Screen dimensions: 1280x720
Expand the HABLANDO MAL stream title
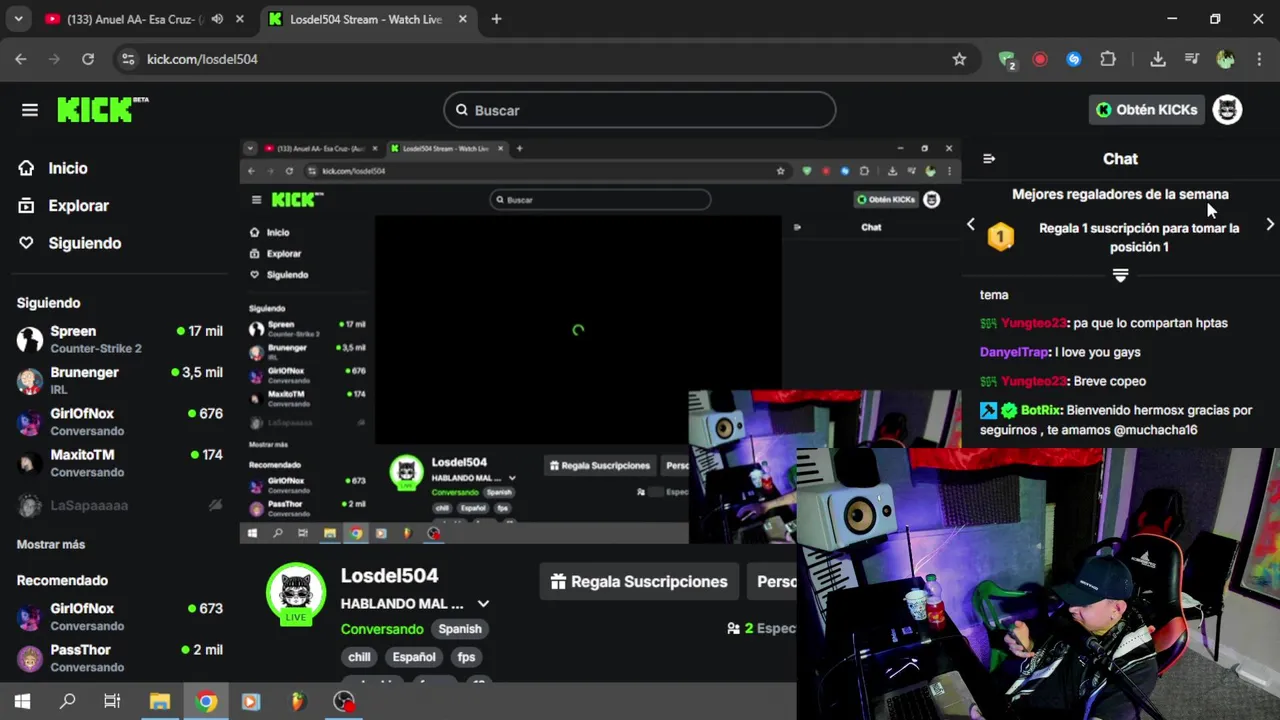point(483,604)
